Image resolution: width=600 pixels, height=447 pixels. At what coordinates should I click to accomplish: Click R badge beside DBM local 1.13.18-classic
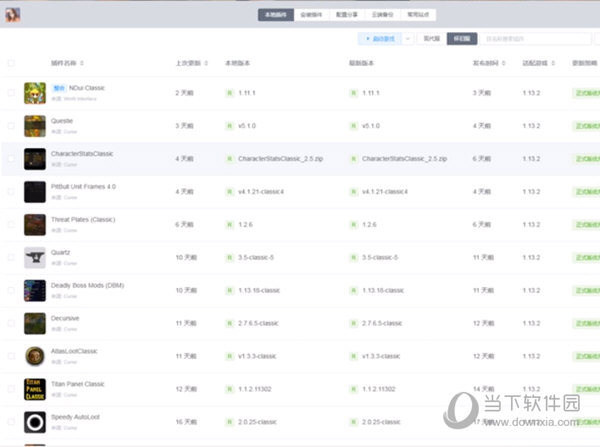pos(230,290)
